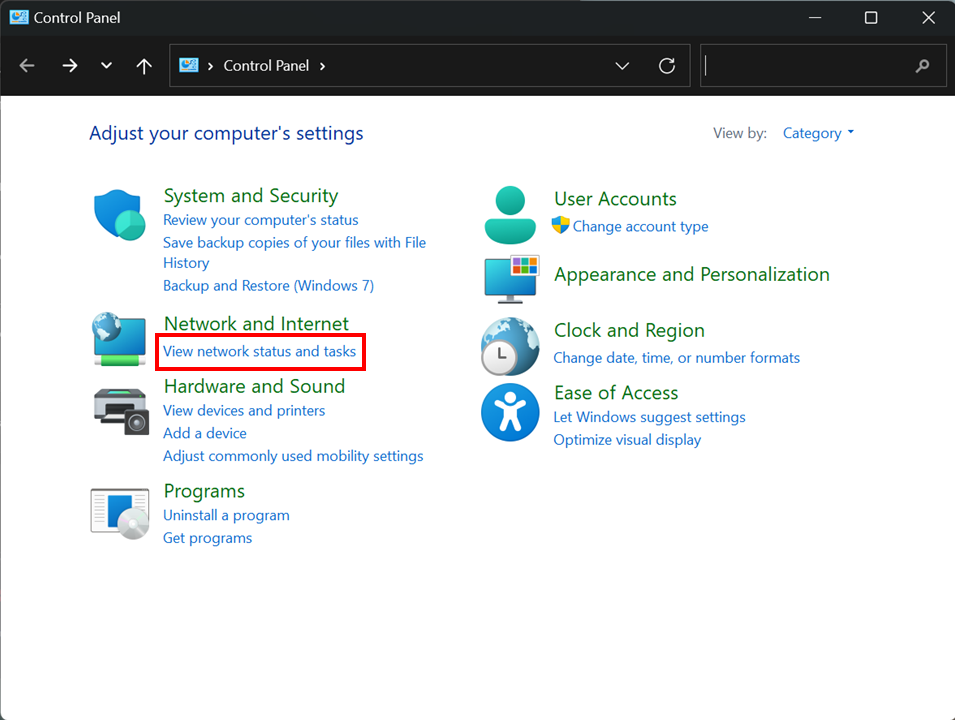Viewport: 955px width, 720px height.
Task: Click the chevron after Control Panel breadcrumb
Action: click(321, 66)
